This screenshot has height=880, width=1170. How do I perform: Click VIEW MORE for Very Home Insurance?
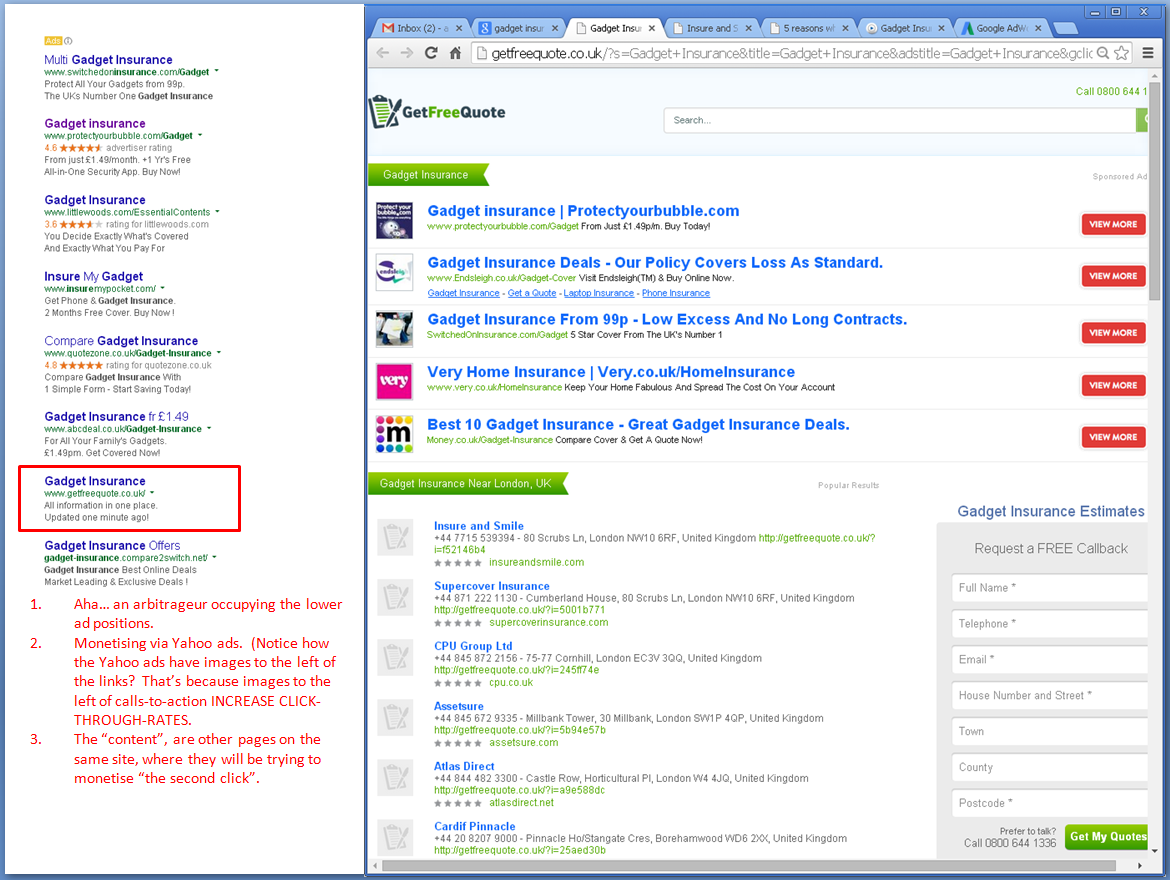point(1113,385)
